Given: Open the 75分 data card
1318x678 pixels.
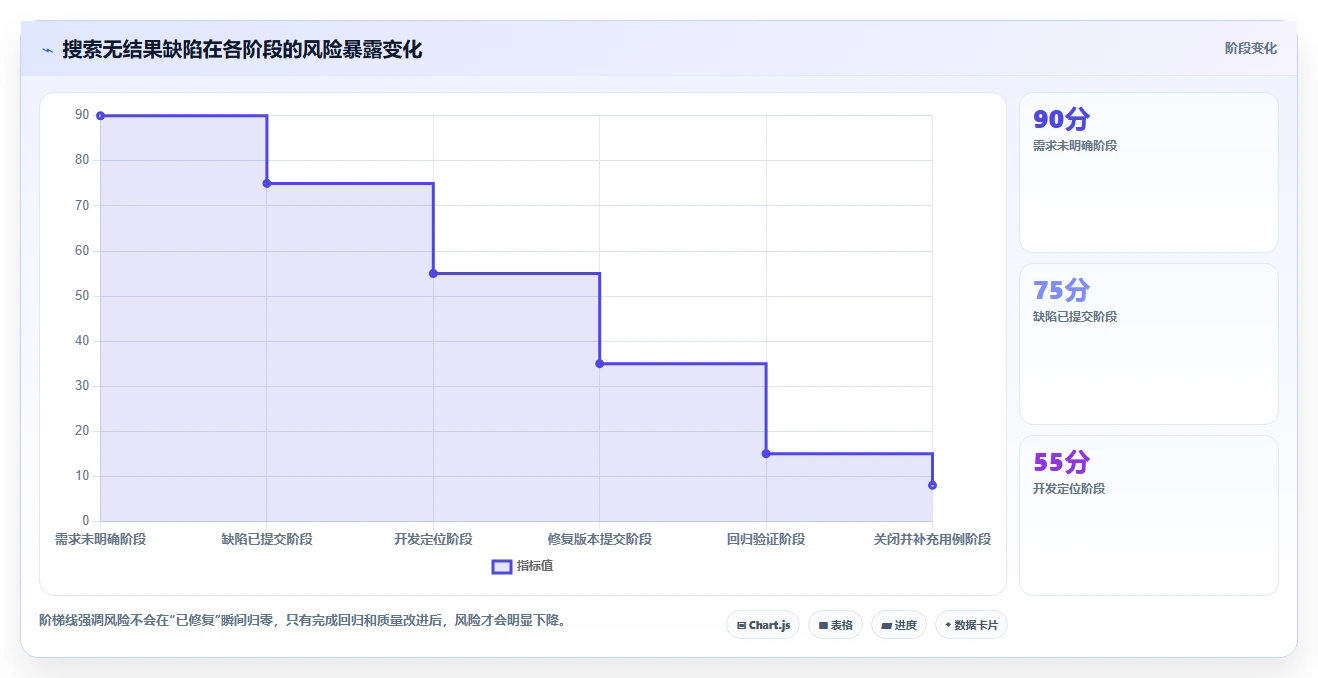Looking at the screenshot, I should (x=1148, y=344).
